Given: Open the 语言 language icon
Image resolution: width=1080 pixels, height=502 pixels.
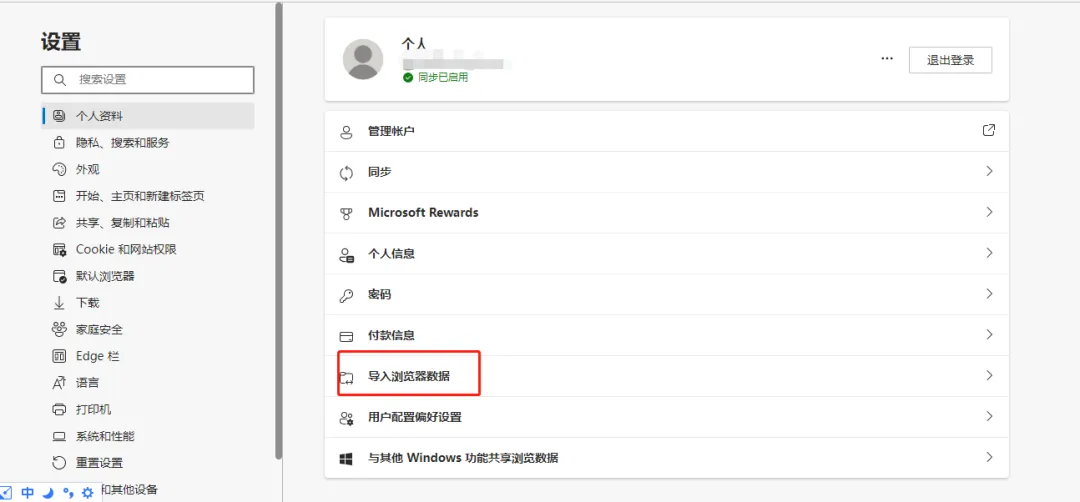Looking at the screenshot, I should point(59,383).
